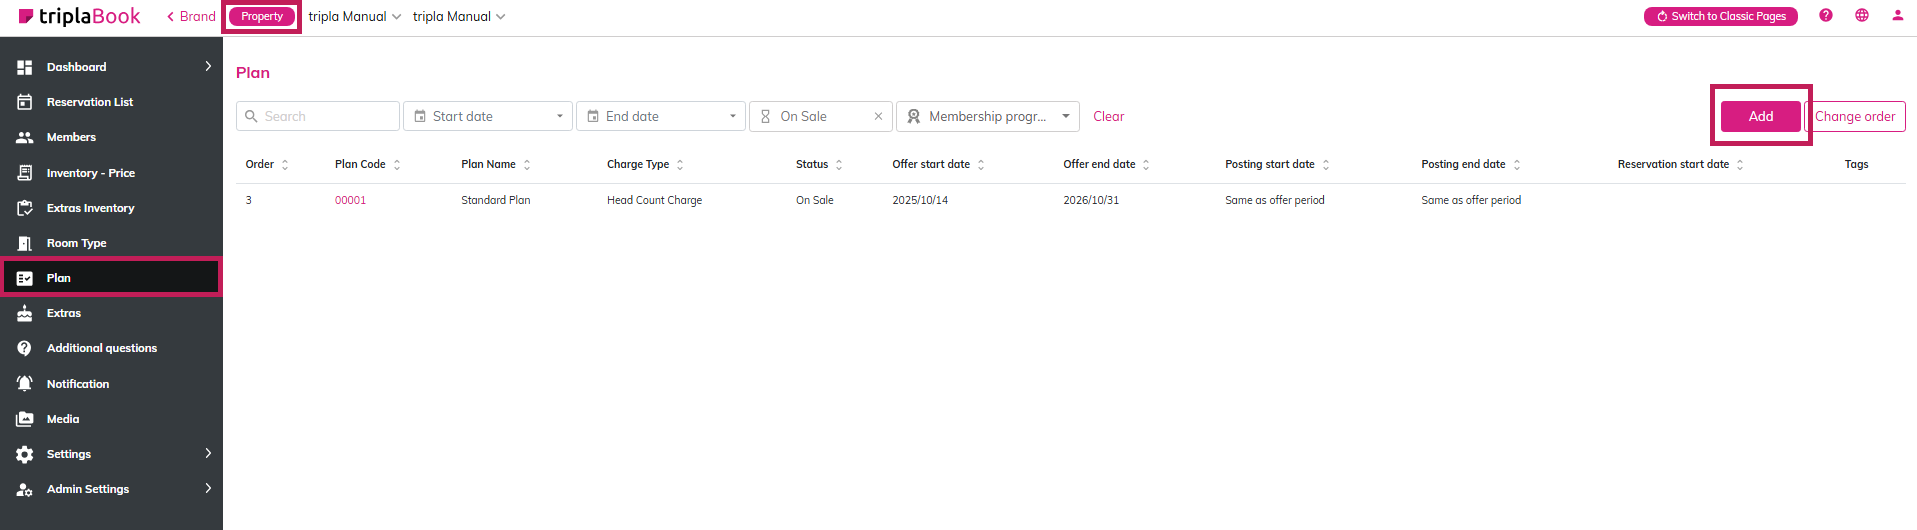Click the help question mark icon
Screen dimensions: 1917x530
click(1825, 16)
